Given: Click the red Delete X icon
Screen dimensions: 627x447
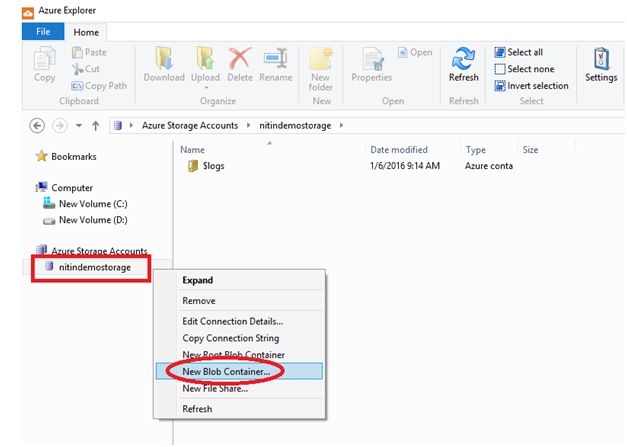Looking at the screenshot, I should (x=240, y=58).
